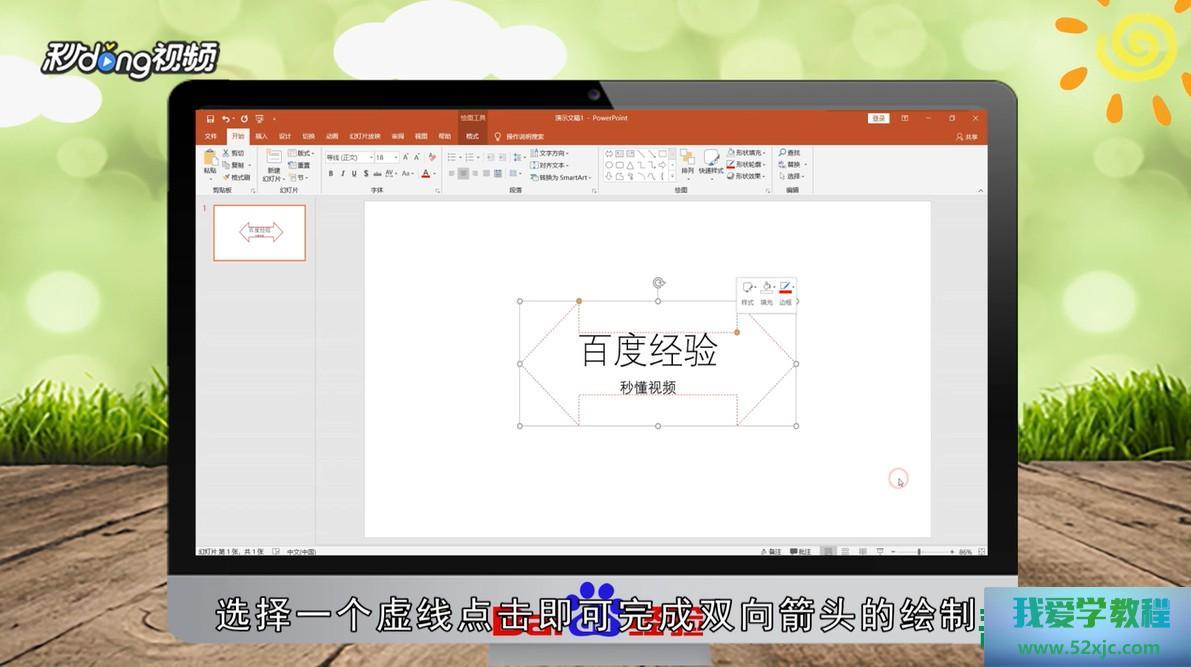Click the zoom slider in status bar
1191x667 pixels.
(920, 552)
